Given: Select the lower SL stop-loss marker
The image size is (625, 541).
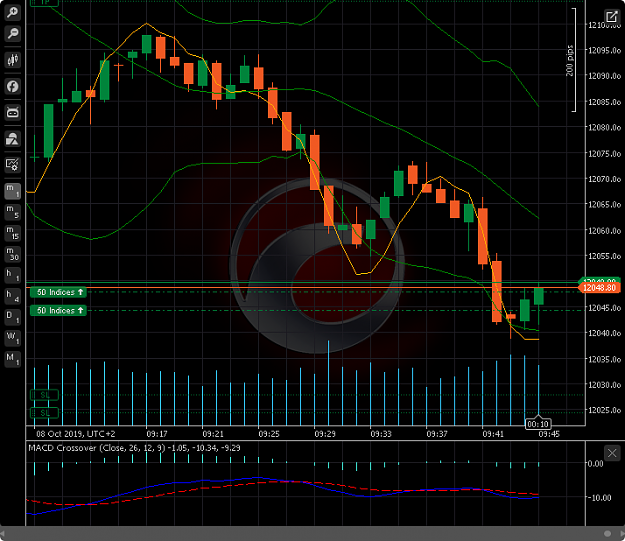Looking at the screenshot, I should coord(45,413).
